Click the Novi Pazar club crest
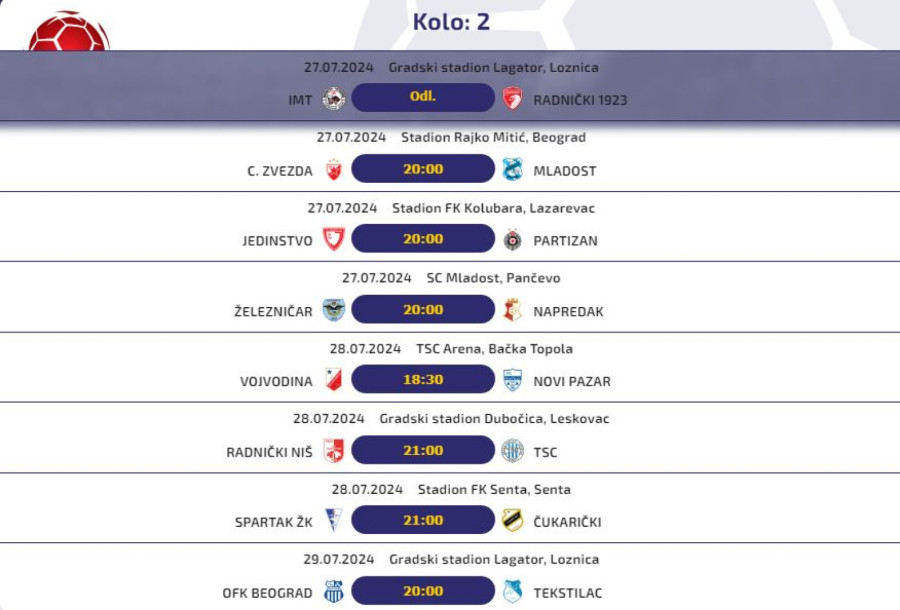 (512, 381)
